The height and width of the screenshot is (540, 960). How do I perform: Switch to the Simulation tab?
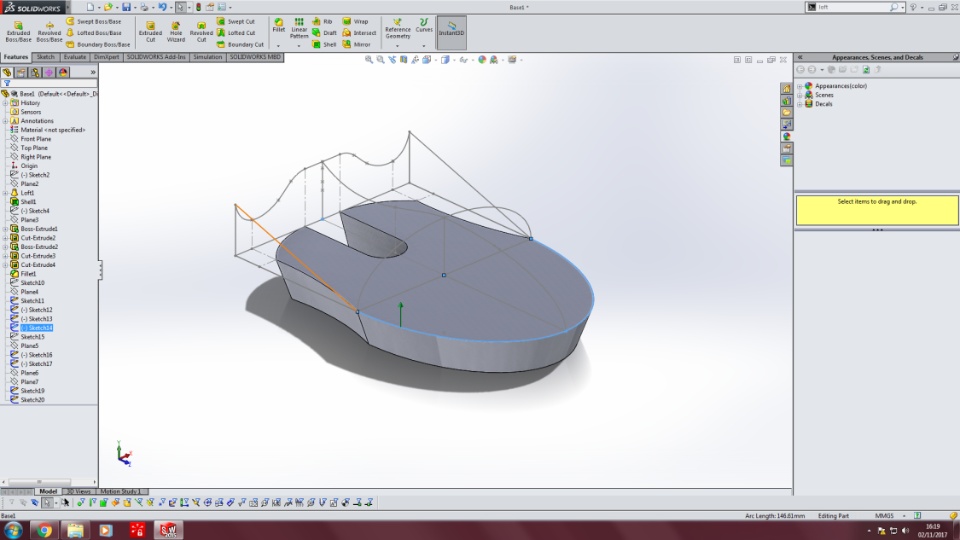(x=208, y=57)
